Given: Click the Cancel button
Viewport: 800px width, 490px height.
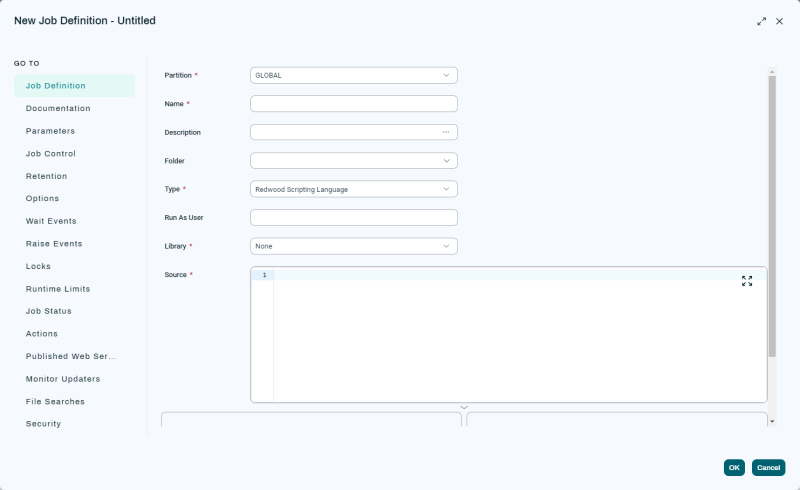Looking at the screenshot, I should [x=768, y=467].
